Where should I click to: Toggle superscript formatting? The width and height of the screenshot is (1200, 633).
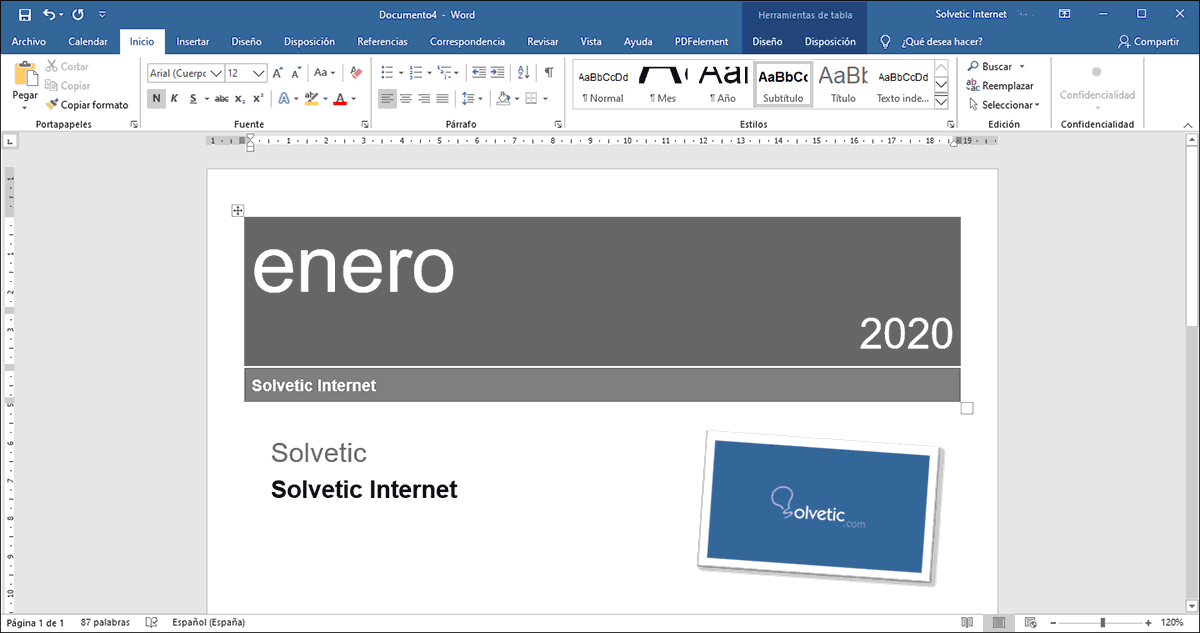(258, 98)
